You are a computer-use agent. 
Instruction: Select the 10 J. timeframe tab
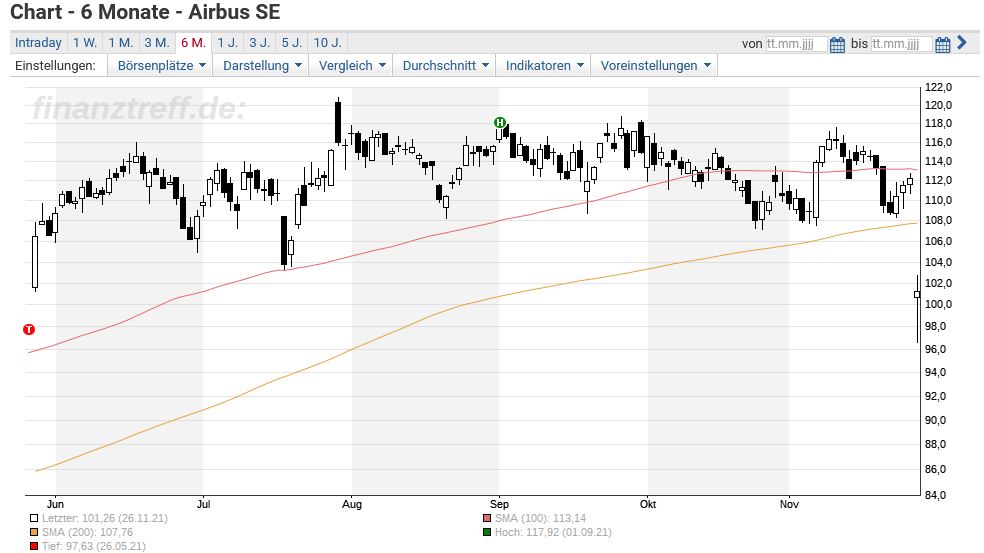(328, 43)
